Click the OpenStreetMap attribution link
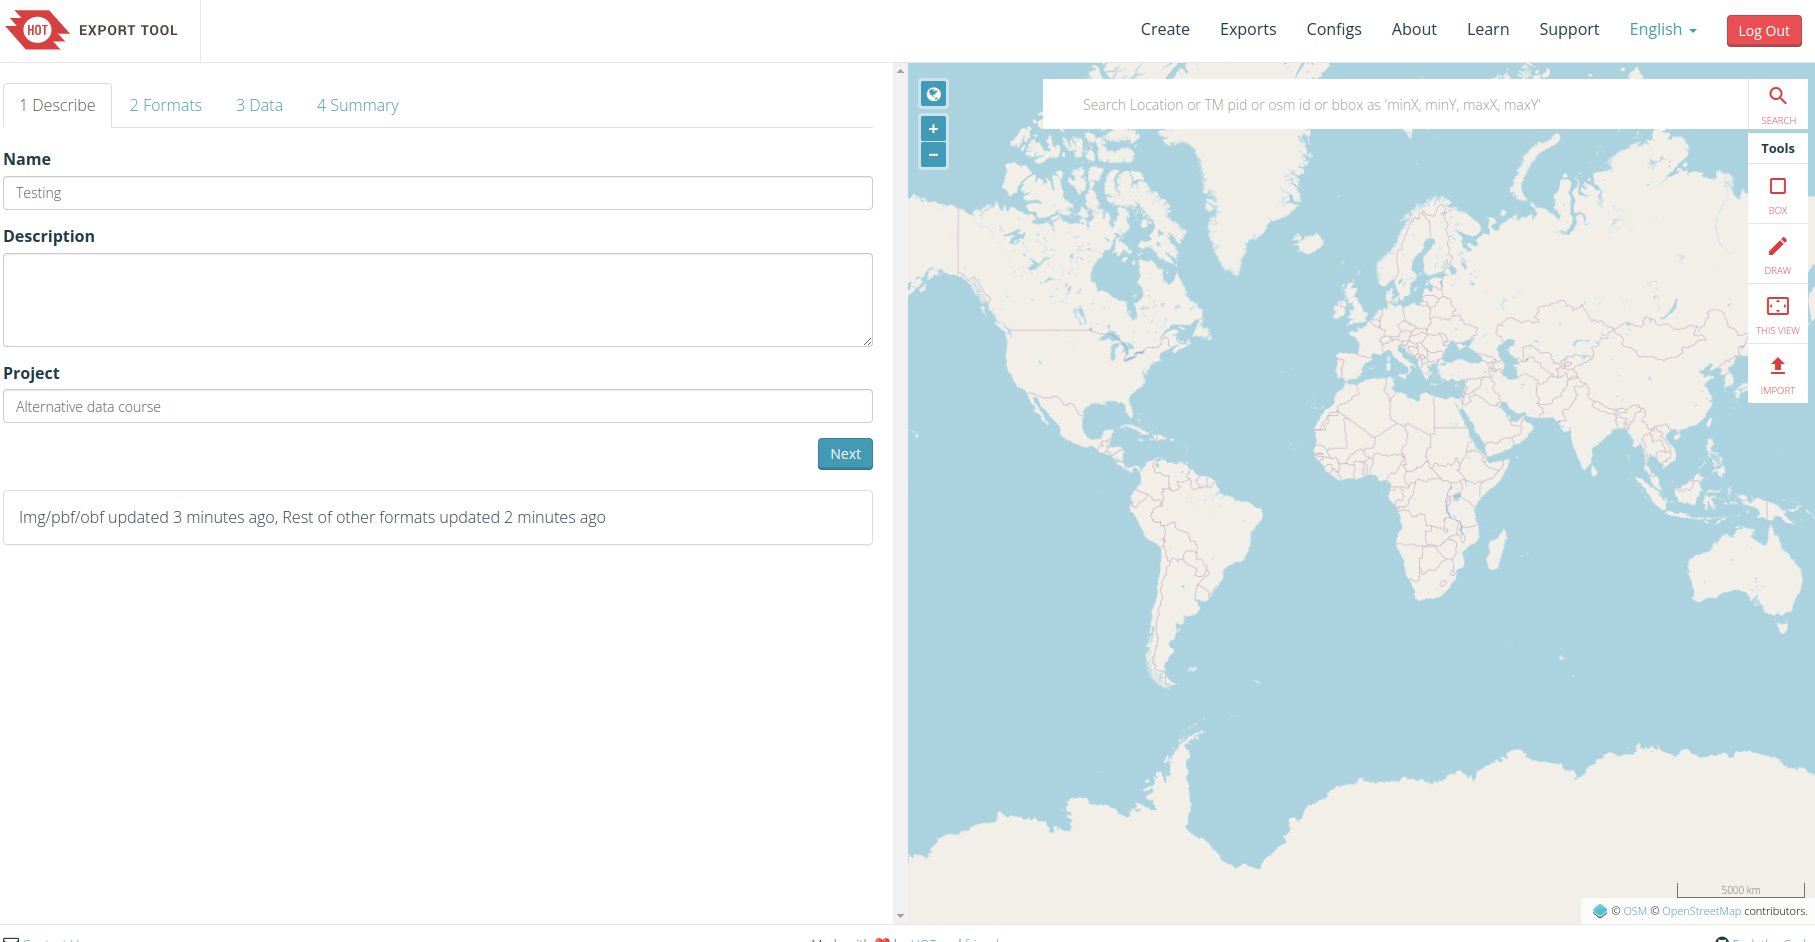This screenshot has height=942, width=1815. click(1700, 911)
